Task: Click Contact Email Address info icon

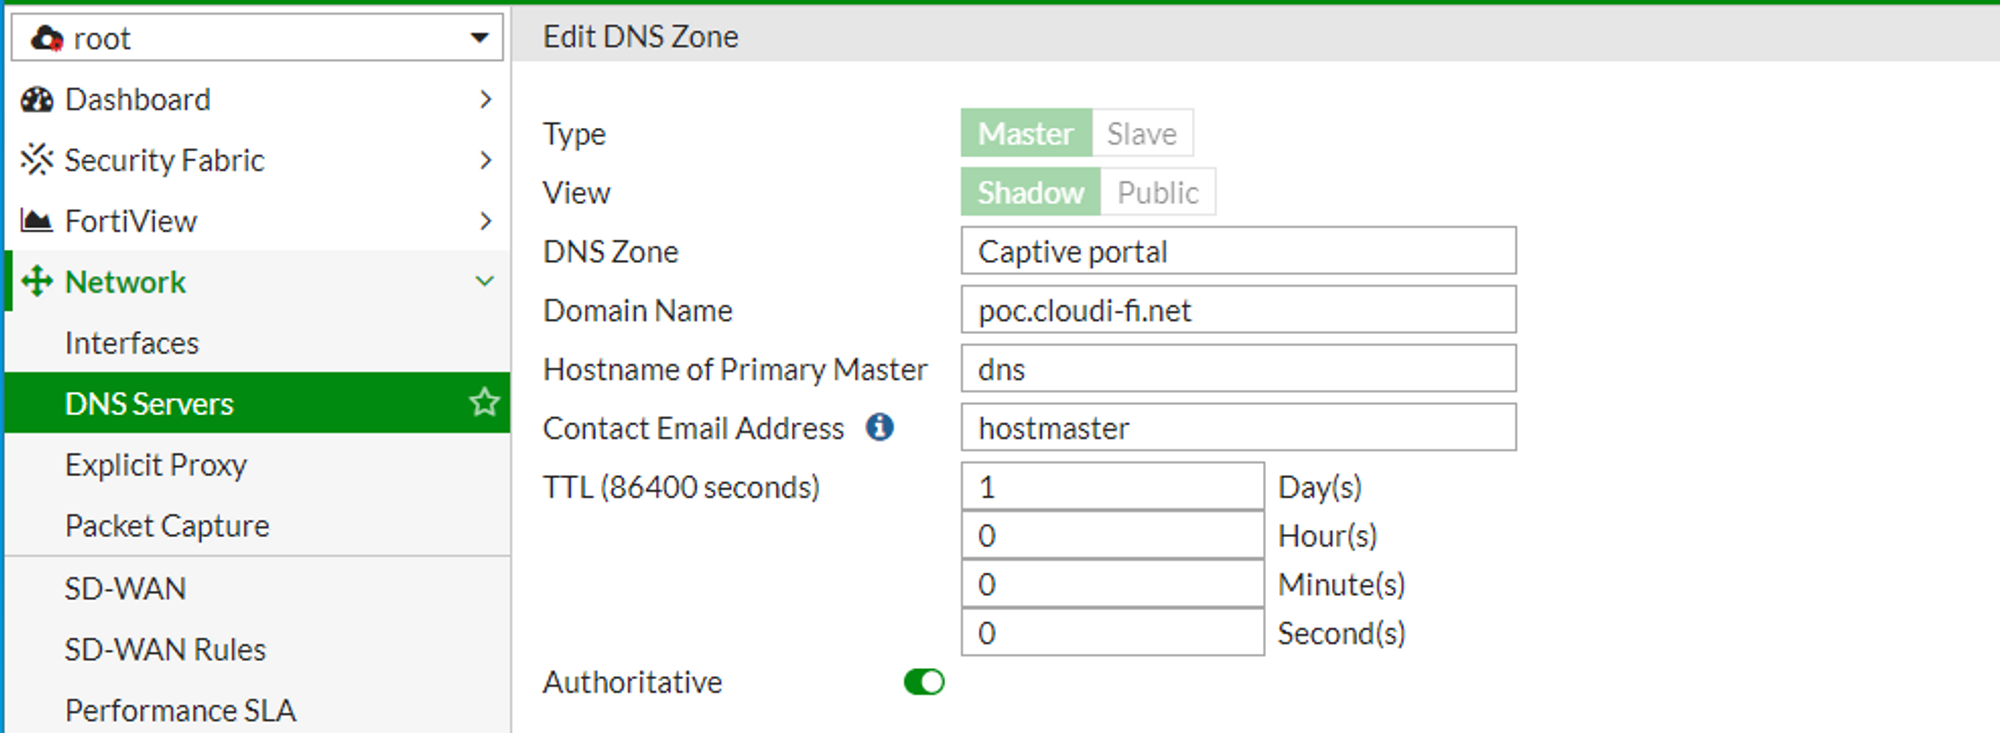Action: coord(880,427)
